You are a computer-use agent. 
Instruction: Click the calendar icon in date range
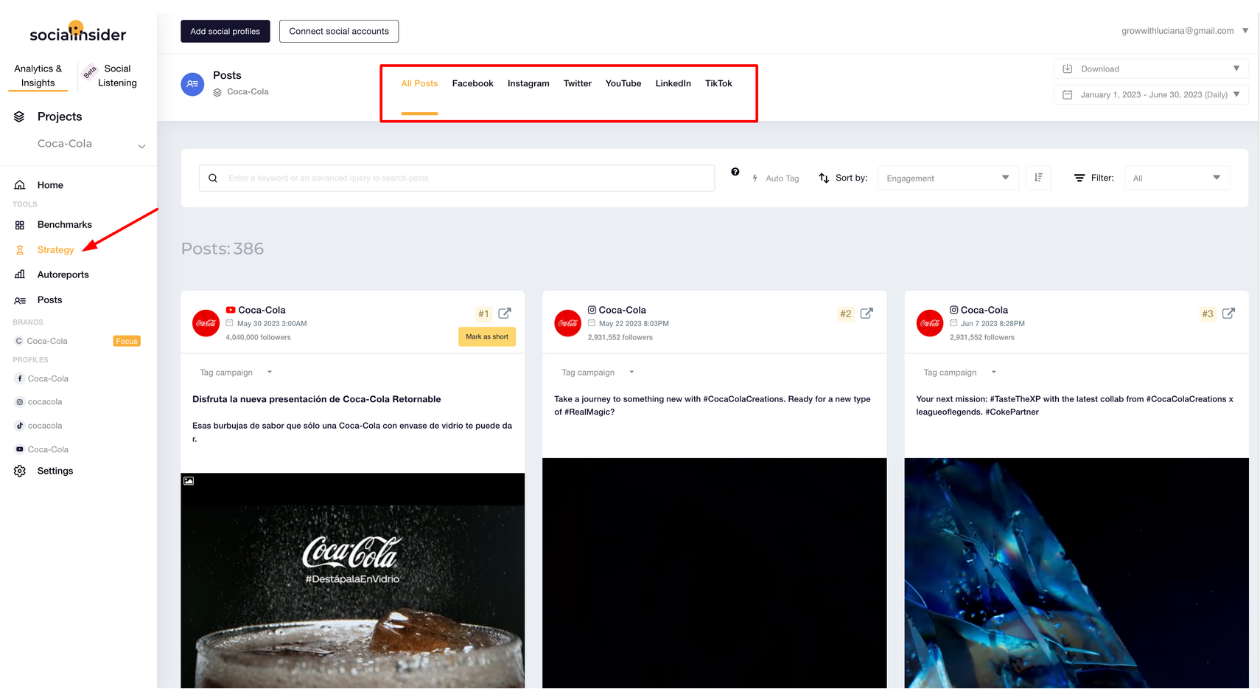(1067, 95)
